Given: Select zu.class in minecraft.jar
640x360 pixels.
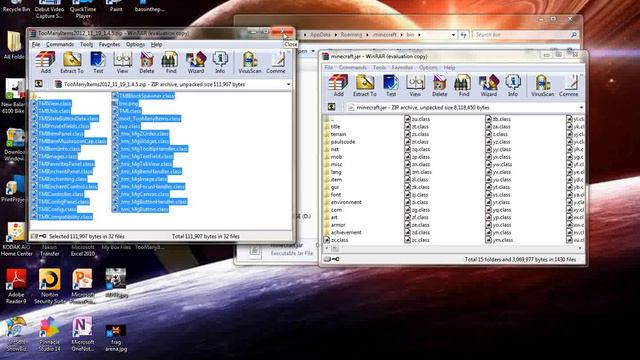Looking at the screenshot, I should [417, 119].
